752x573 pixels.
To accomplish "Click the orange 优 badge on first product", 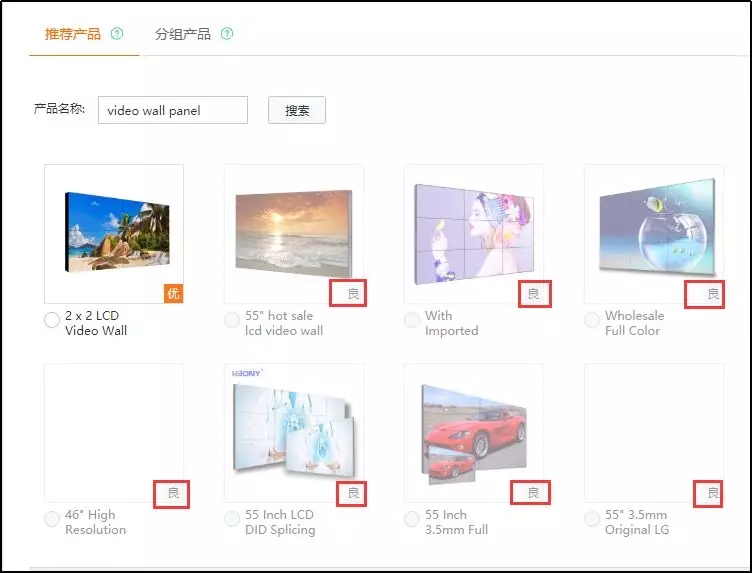I will click(x=174, y=293).
